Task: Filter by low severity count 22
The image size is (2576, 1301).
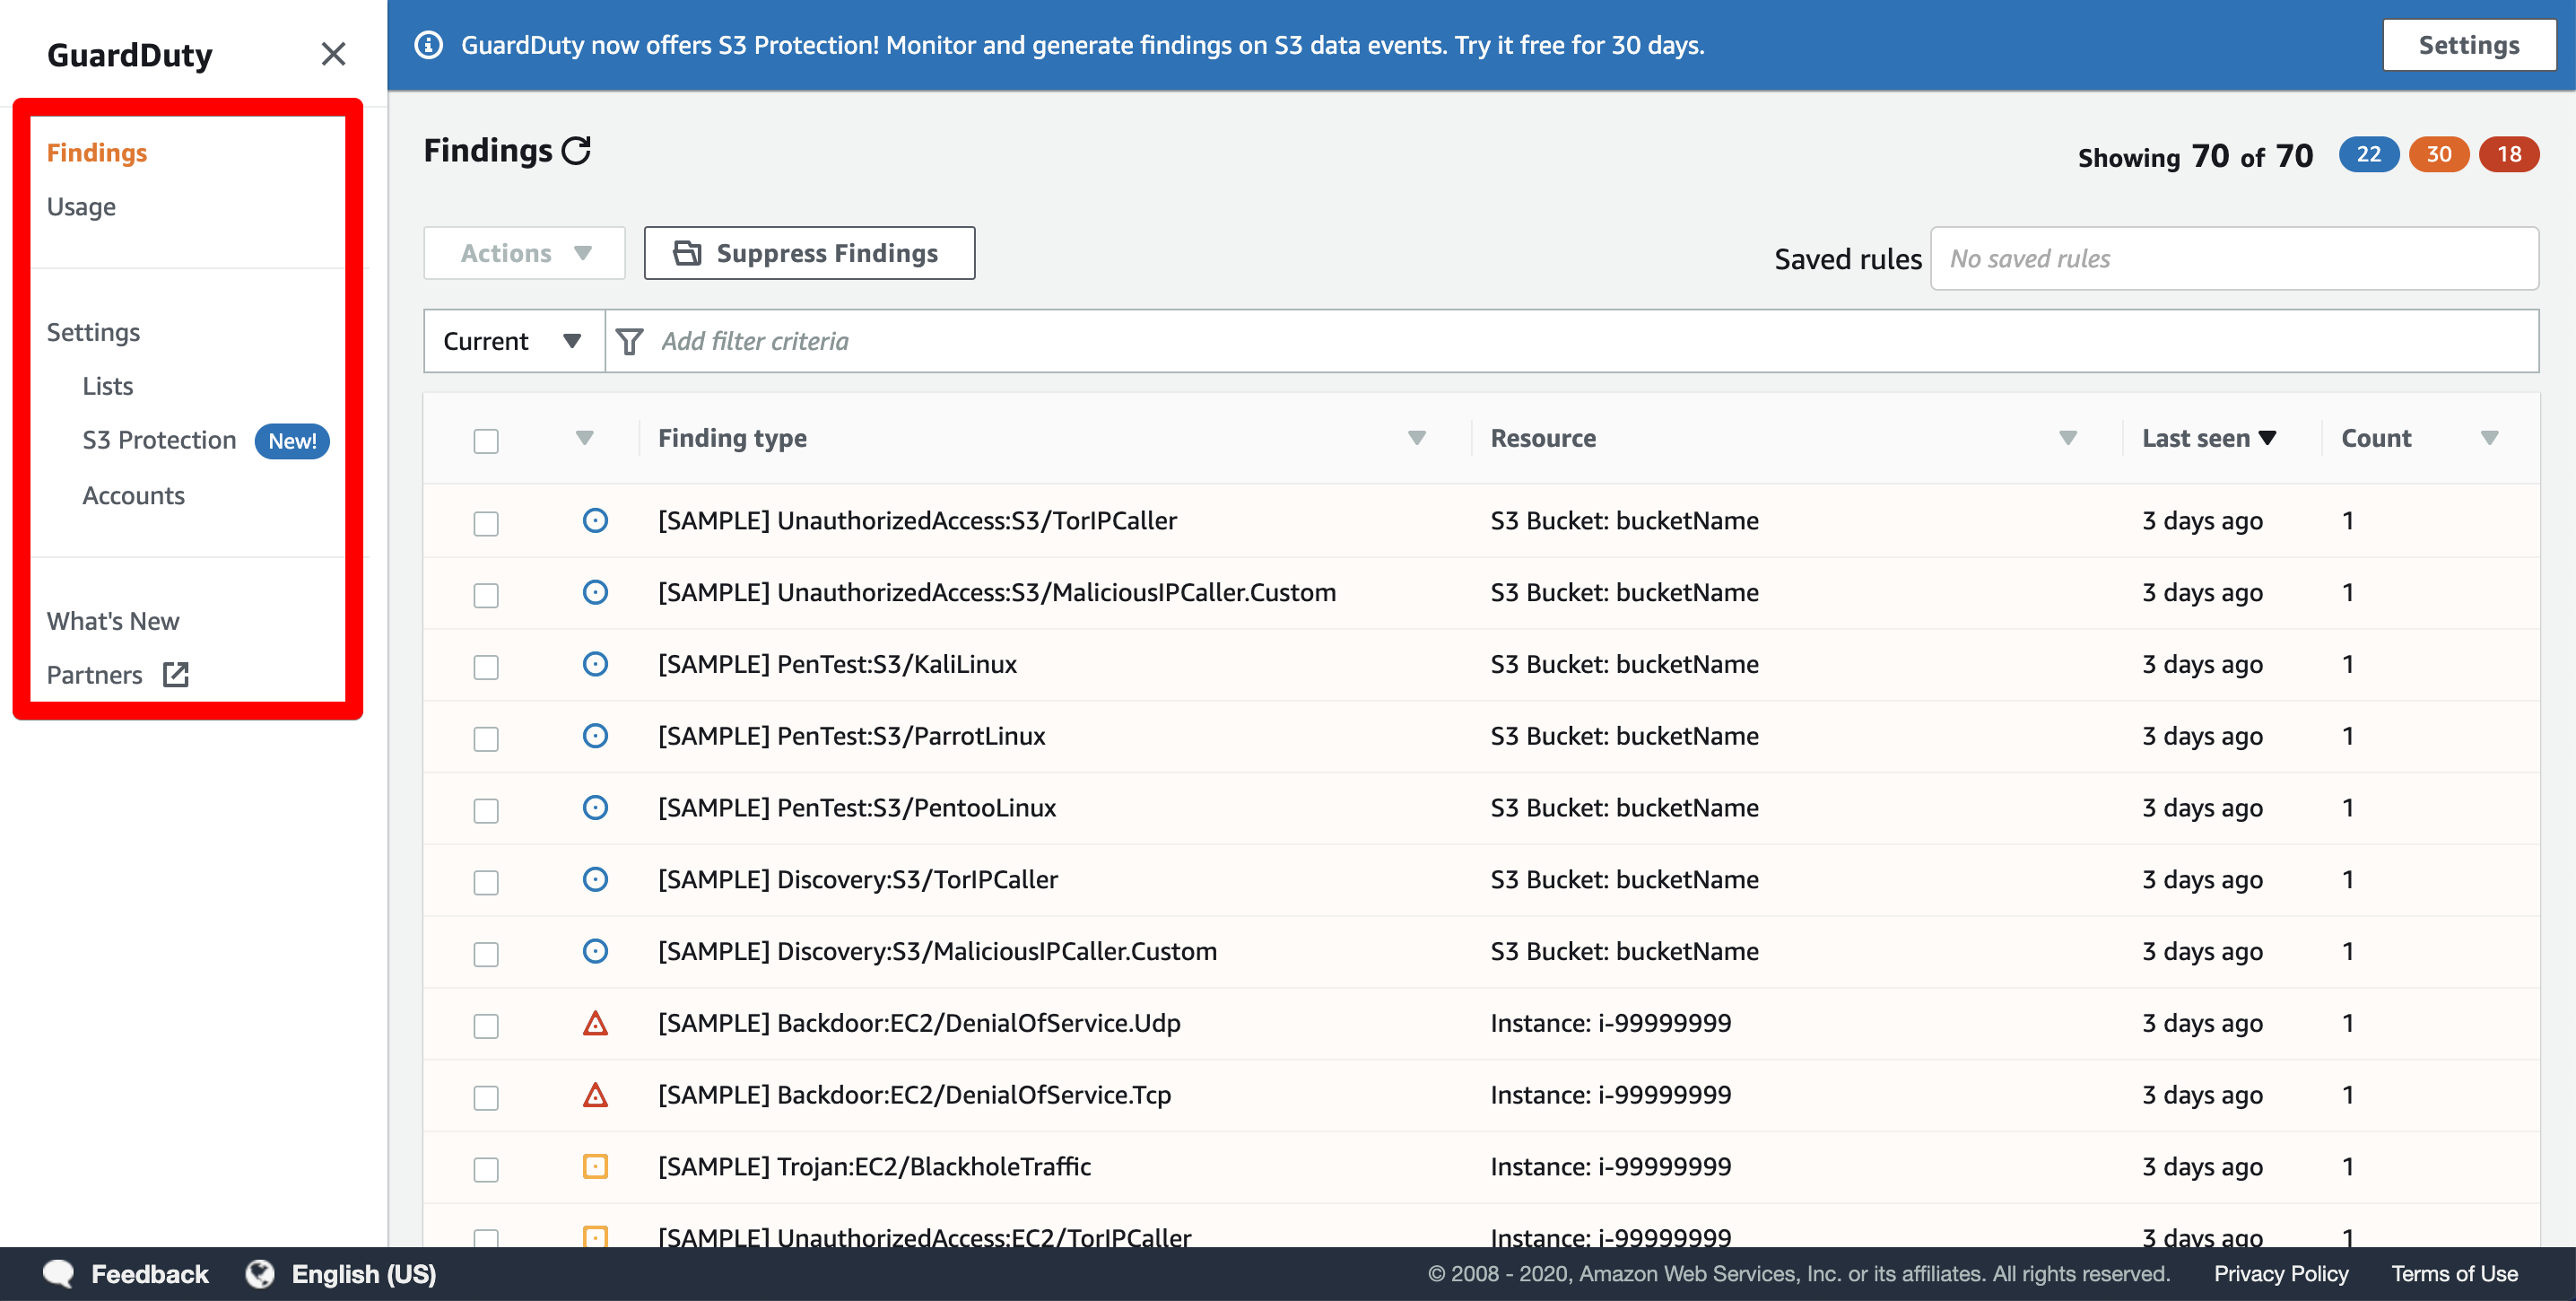Action: [2368, 154]
